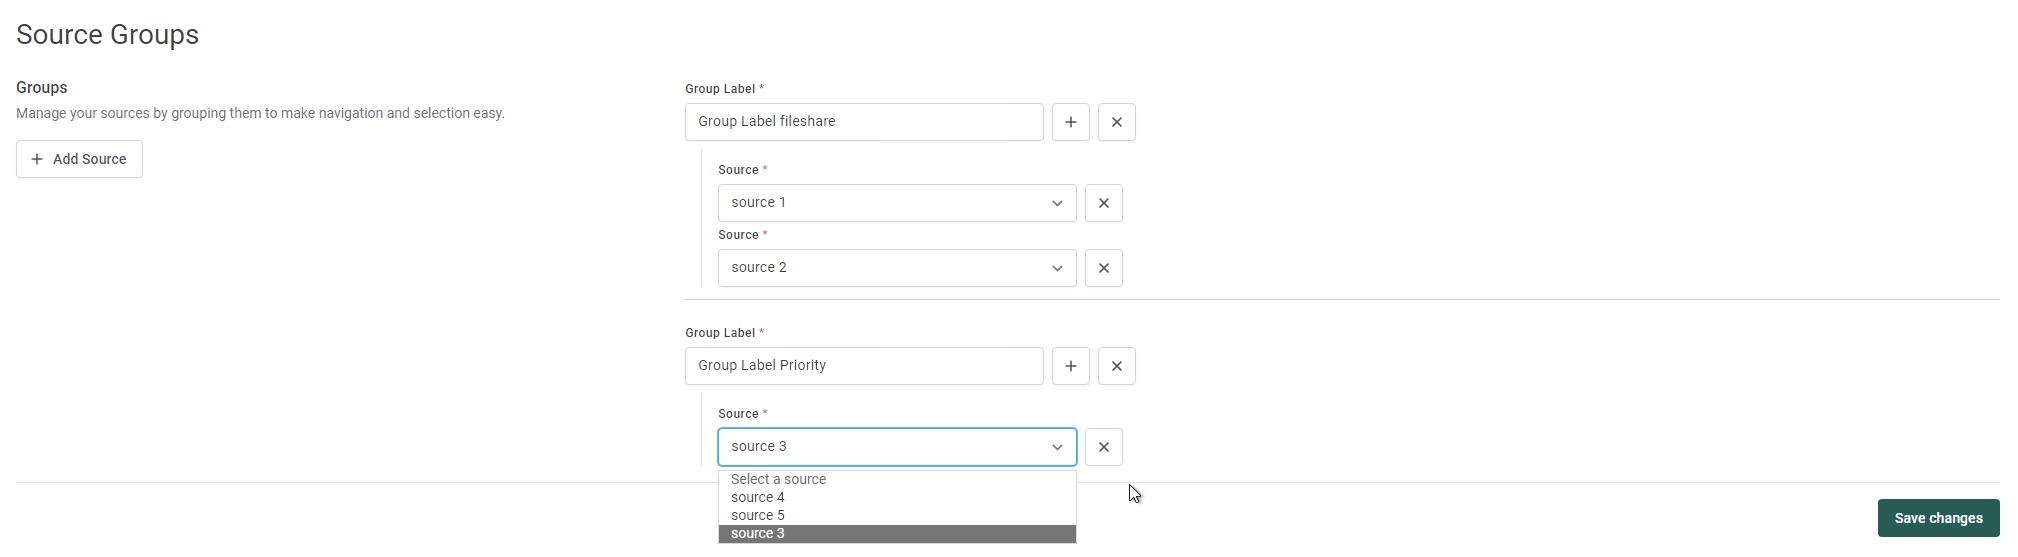Image resolution: width=2018 pixels, height=557 pixels.
Task: Select the 'Select a source' placeholder option
Action: coord(778,479)
